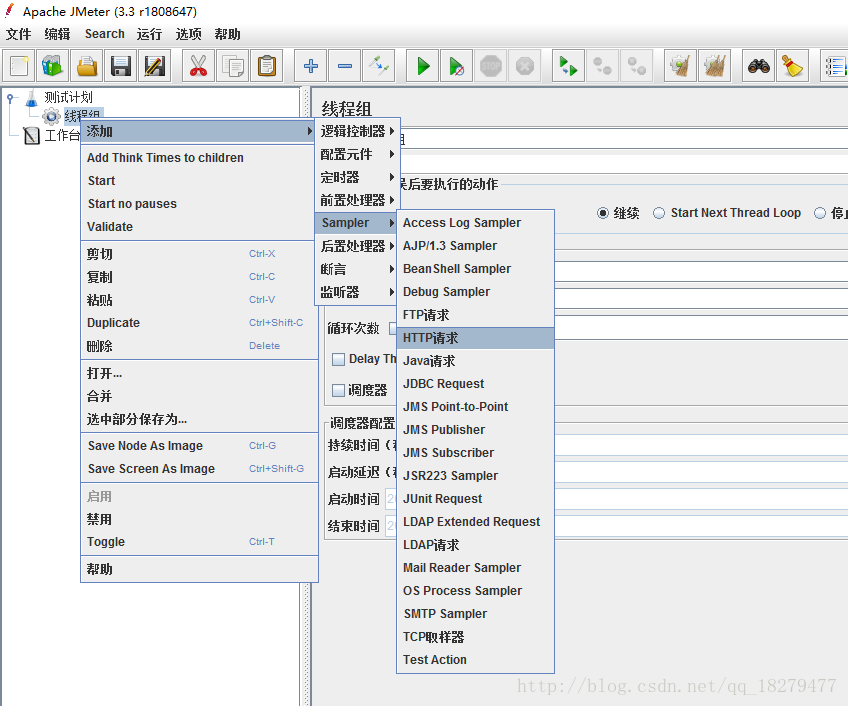Image resolution: width=848 pixels, height=706 pixels.
Task: Click the Search binoculars icon
Action: click(x=758, y=66)
